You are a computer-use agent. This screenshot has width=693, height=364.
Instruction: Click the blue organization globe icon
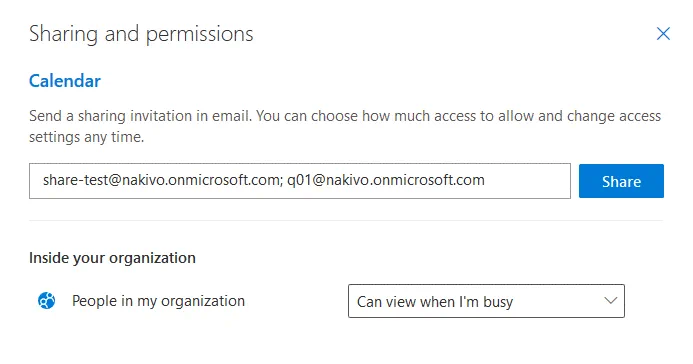[x=46, y=301]
